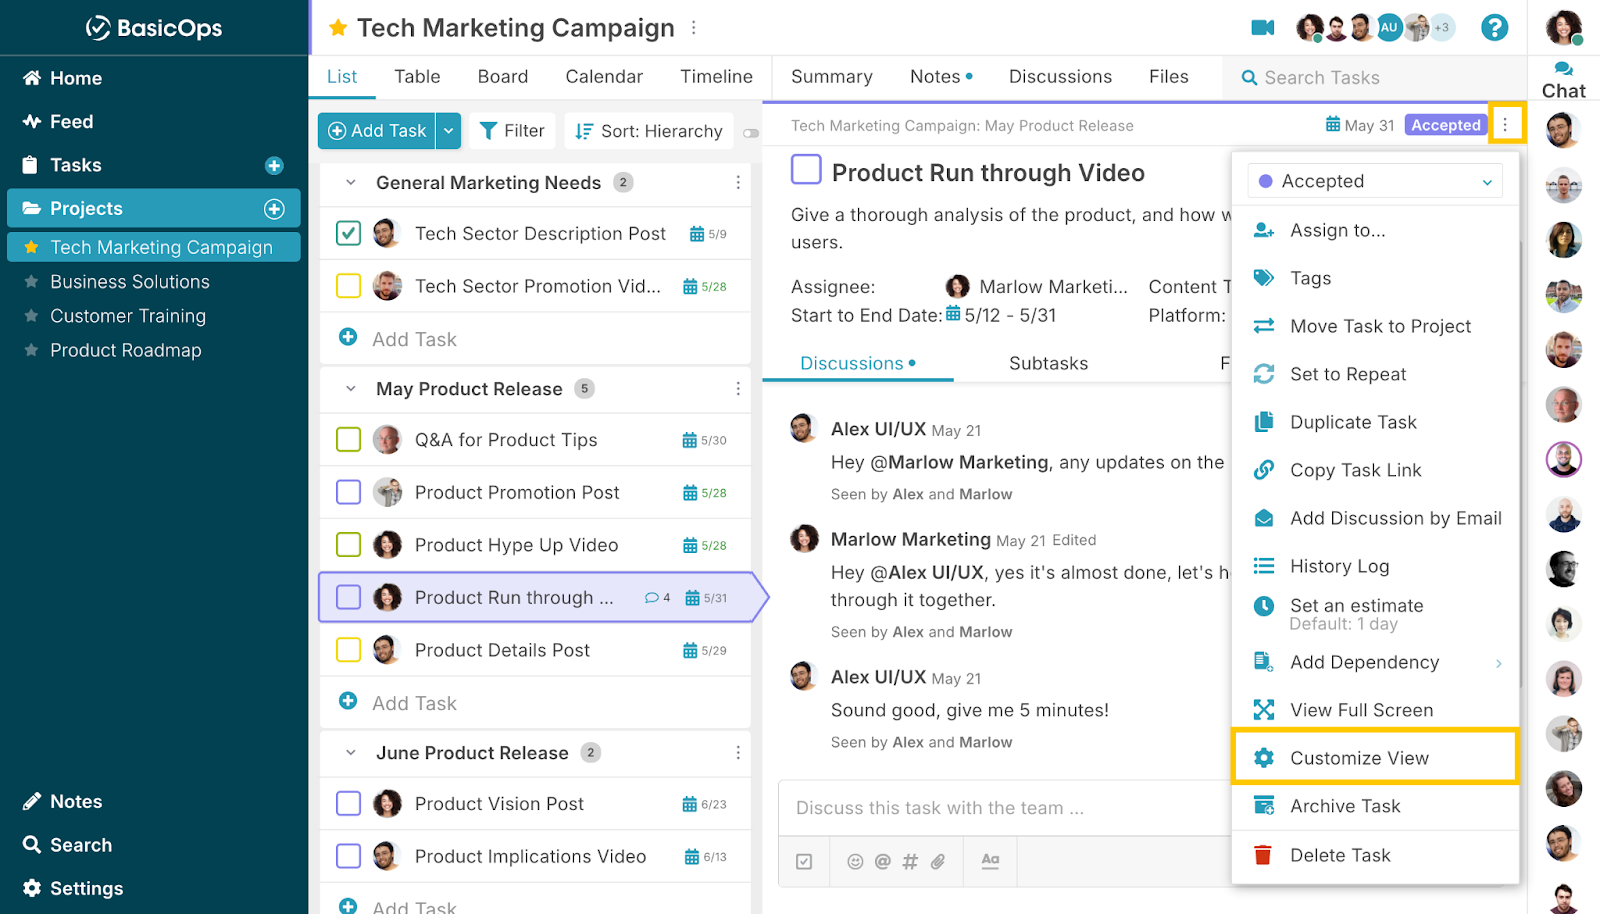
Task: Check off Tech Sector Promotion Video task
Action: click(348, 286)
